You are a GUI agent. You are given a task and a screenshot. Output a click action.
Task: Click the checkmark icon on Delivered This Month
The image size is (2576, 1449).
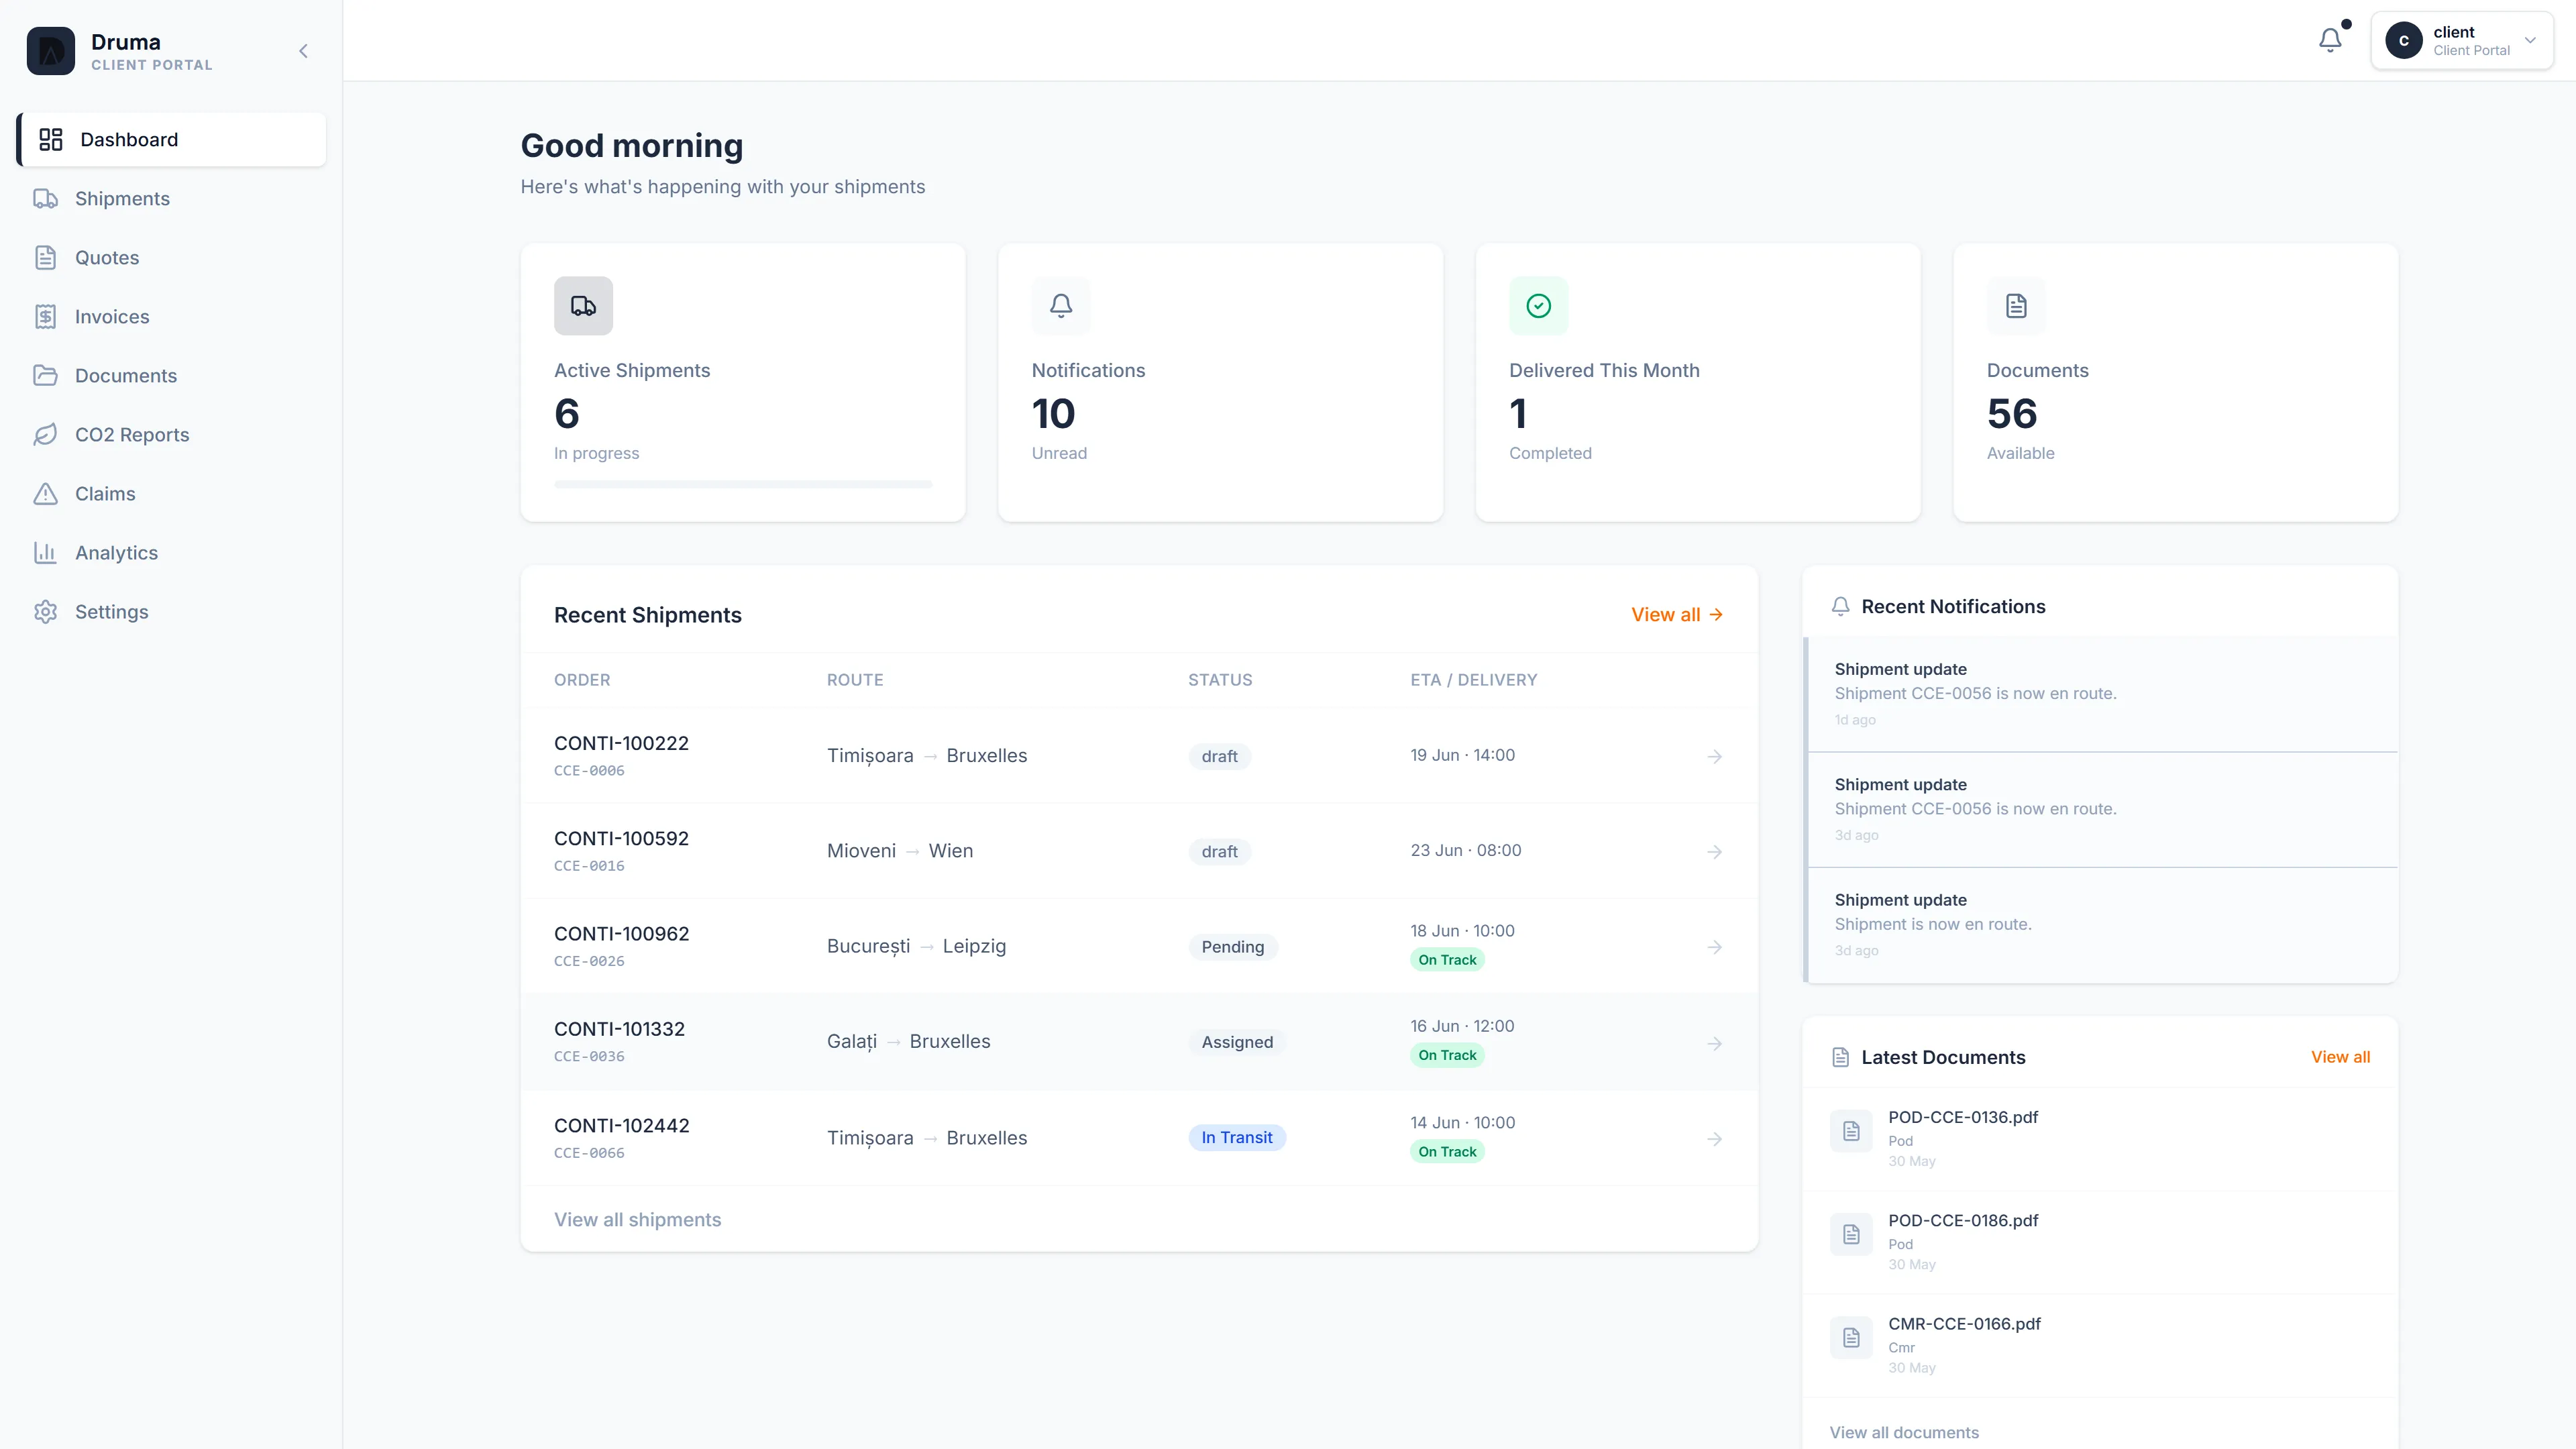pos(1539,306)
